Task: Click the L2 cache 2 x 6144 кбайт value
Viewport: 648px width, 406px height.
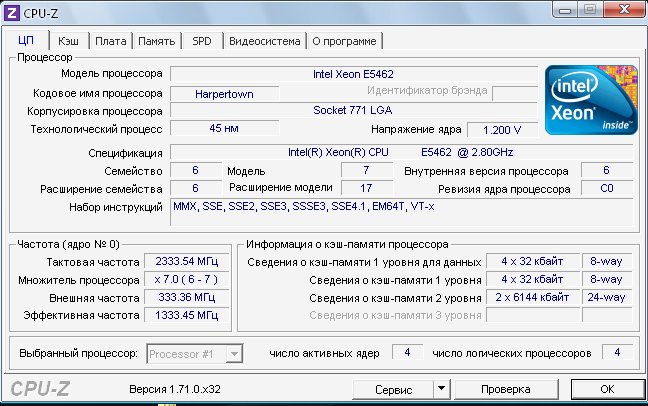Action: point(533,297)
